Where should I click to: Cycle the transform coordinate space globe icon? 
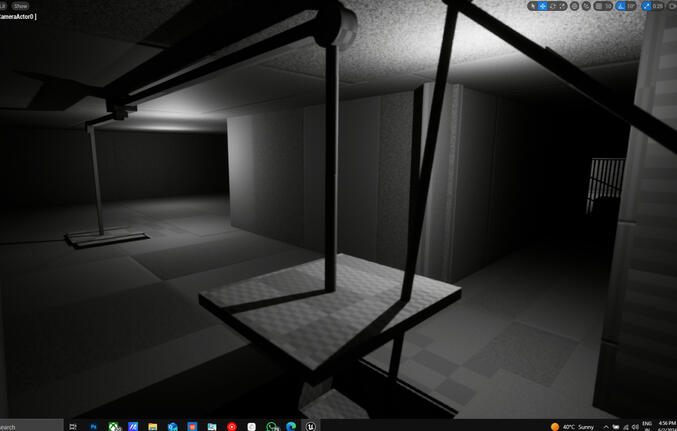tap(574, 6)
